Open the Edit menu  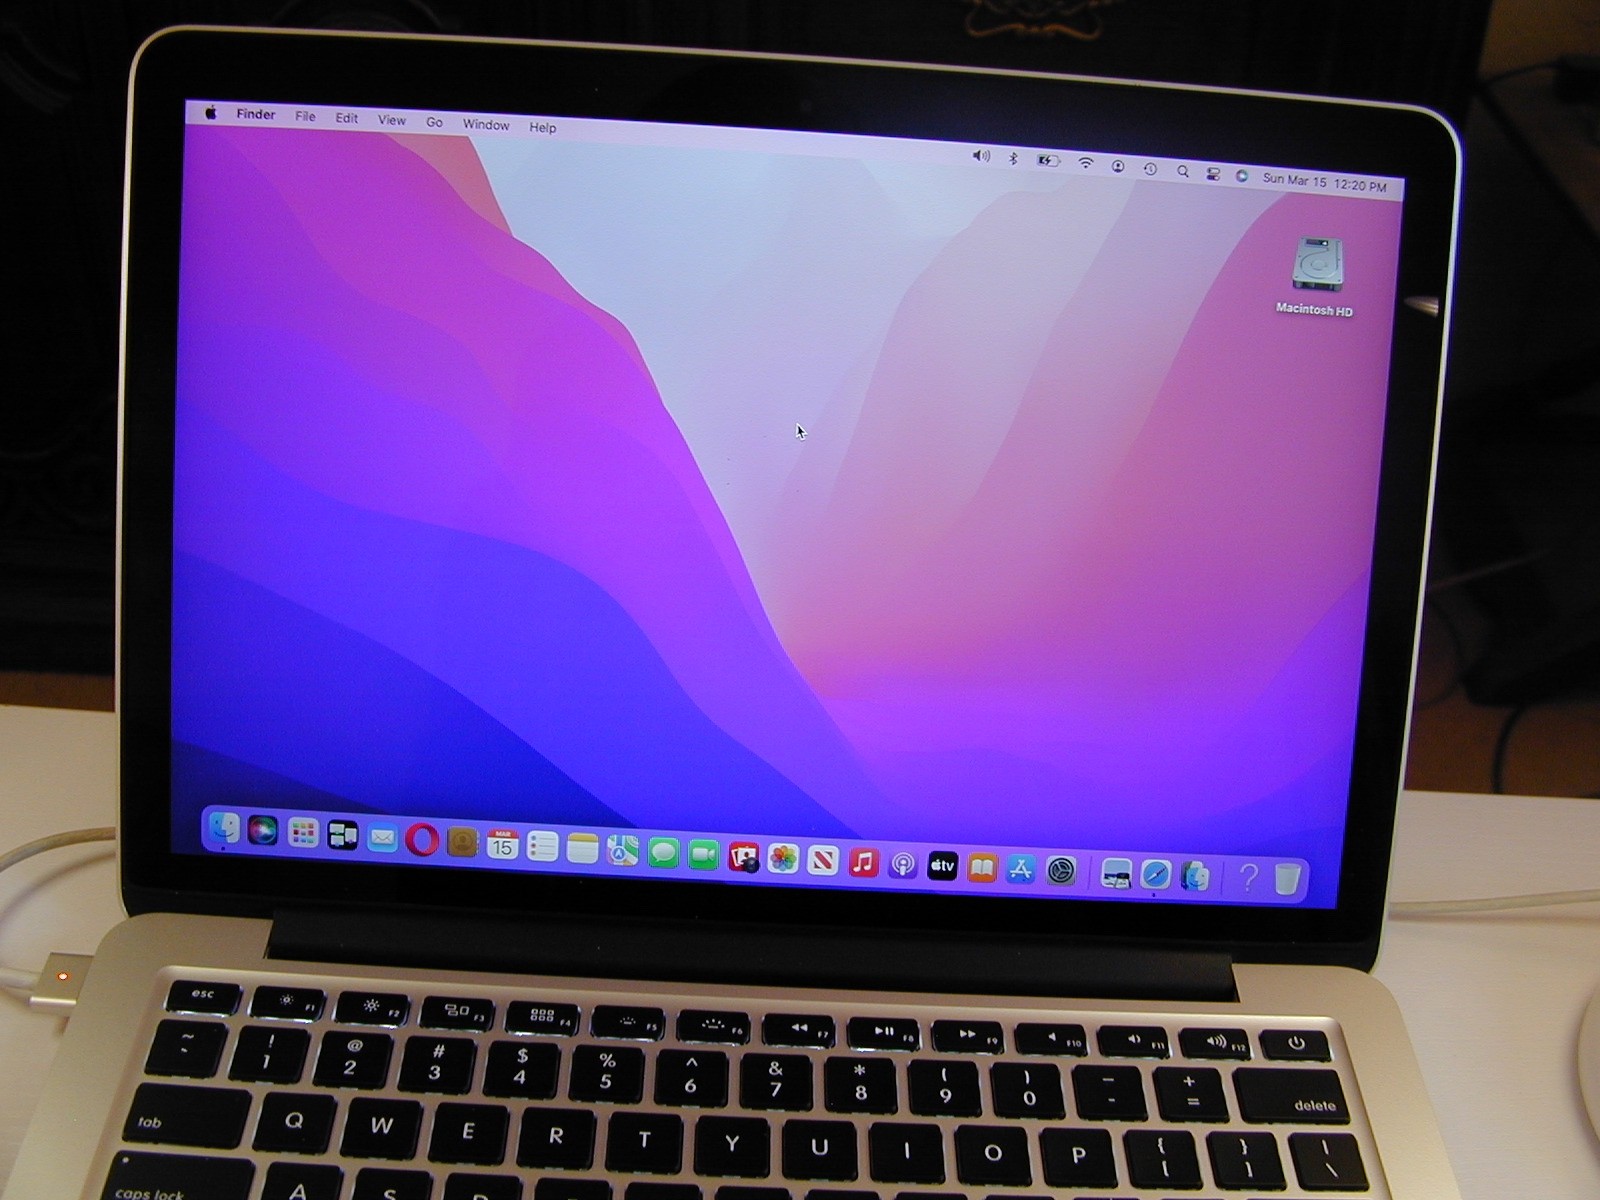click(347, 118)
